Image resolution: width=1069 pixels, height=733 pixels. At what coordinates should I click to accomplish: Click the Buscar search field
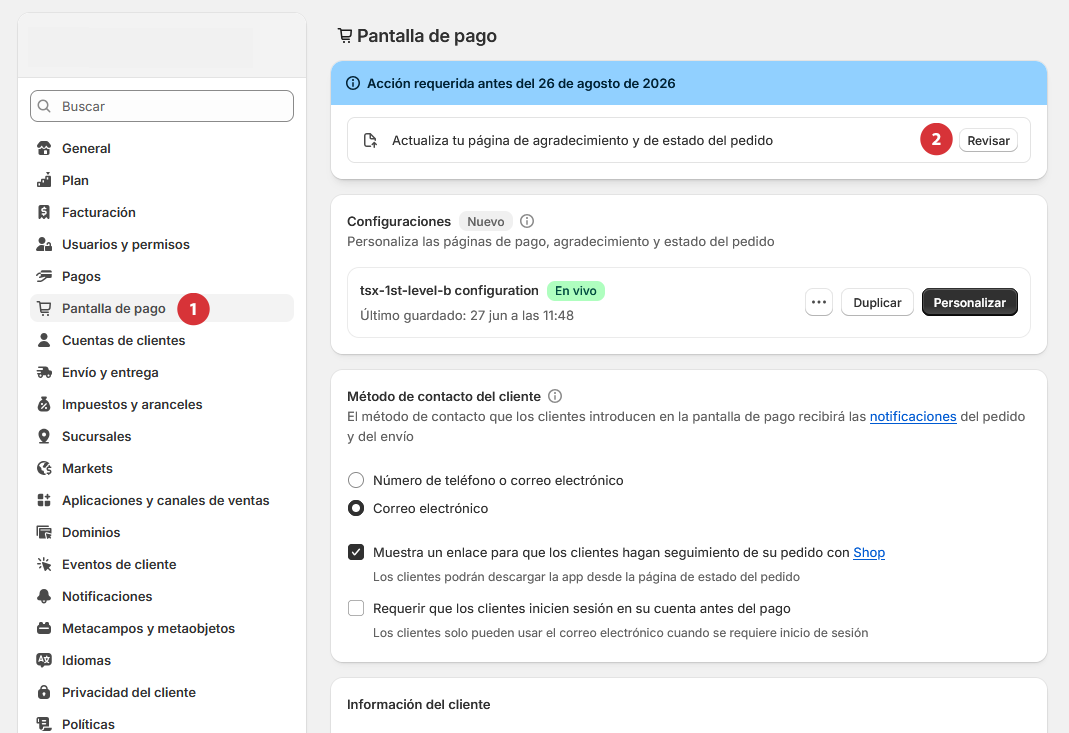[161, 106]
